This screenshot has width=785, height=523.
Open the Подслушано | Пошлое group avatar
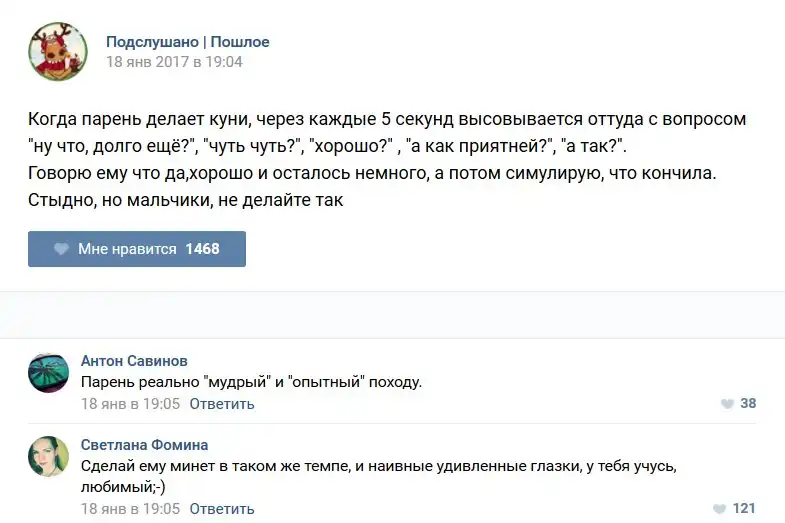click(57, 51)
